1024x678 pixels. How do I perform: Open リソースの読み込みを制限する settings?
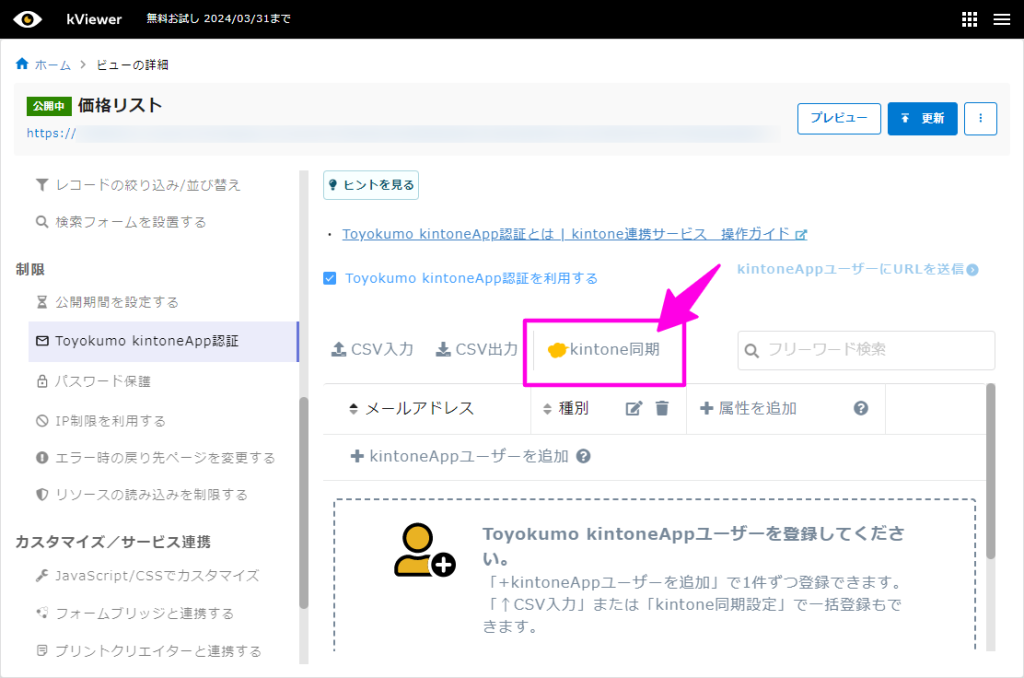pos(142,494)
